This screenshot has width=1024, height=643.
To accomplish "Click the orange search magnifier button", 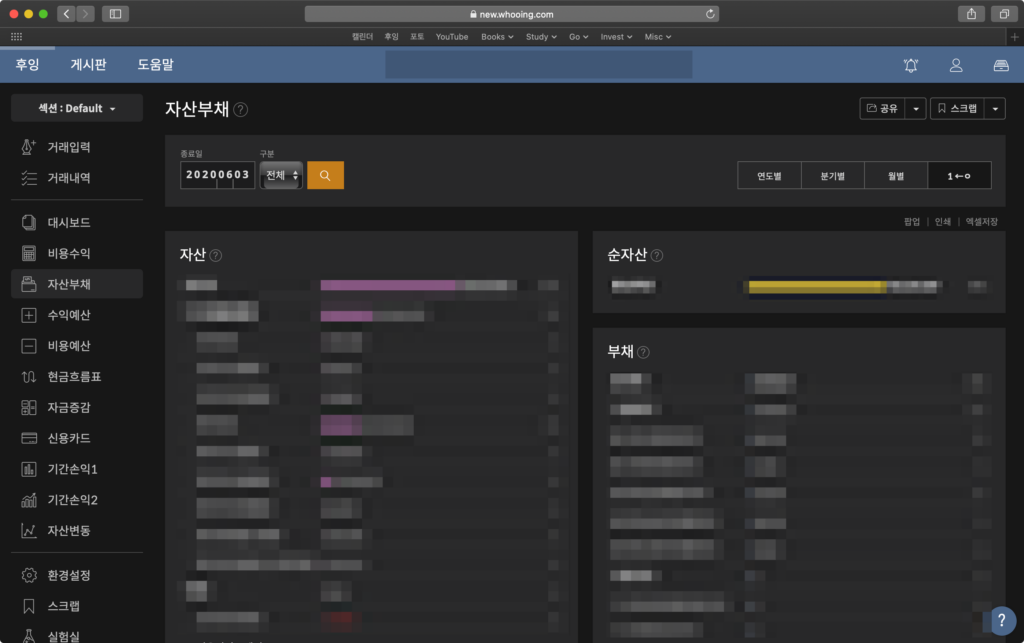I will (x=325, y=175).
